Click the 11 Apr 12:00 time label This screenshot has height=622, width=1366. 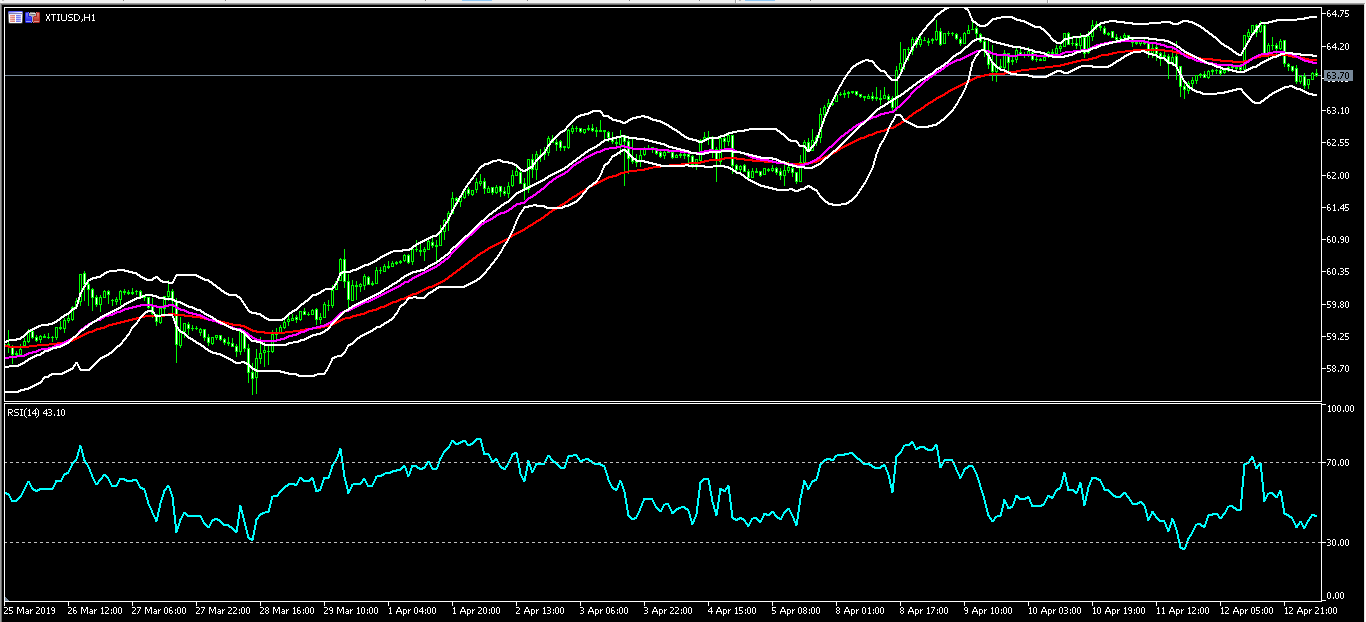coord(1182,609)
